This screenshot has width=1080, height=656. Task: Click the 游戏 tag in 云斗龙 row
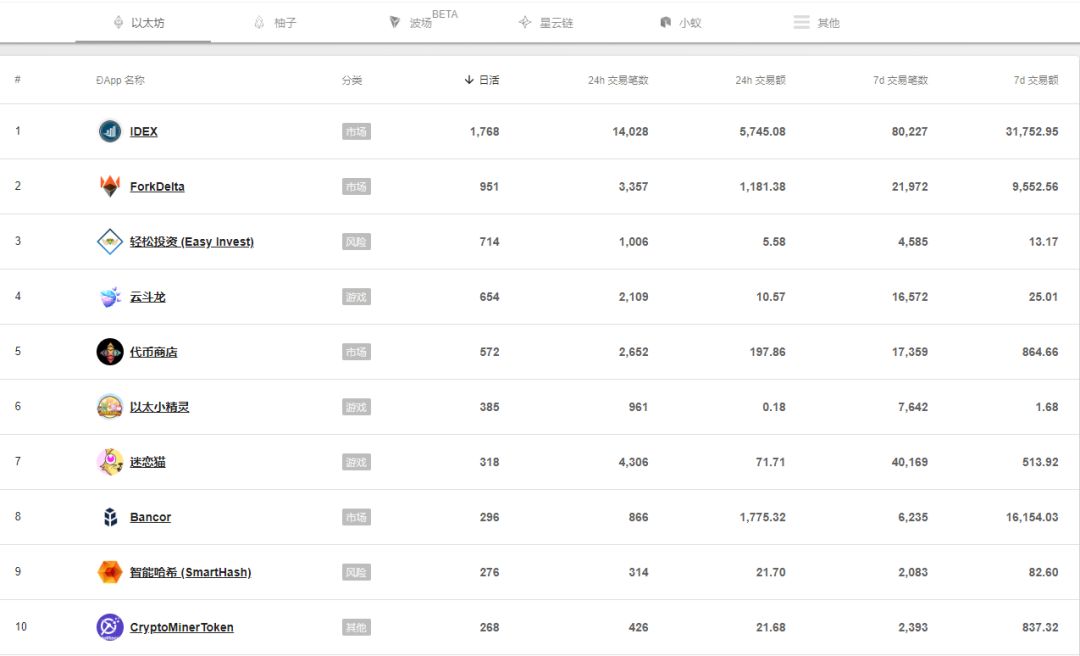coord(356,297)
